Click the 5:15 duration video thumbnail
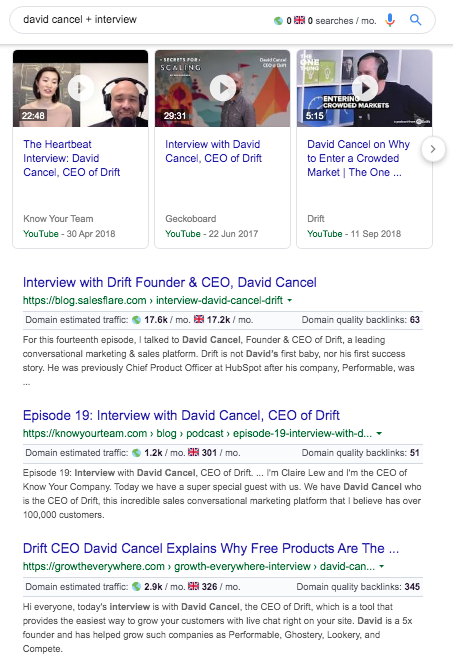The image size is (453, 657). click(x=365, y=88)
